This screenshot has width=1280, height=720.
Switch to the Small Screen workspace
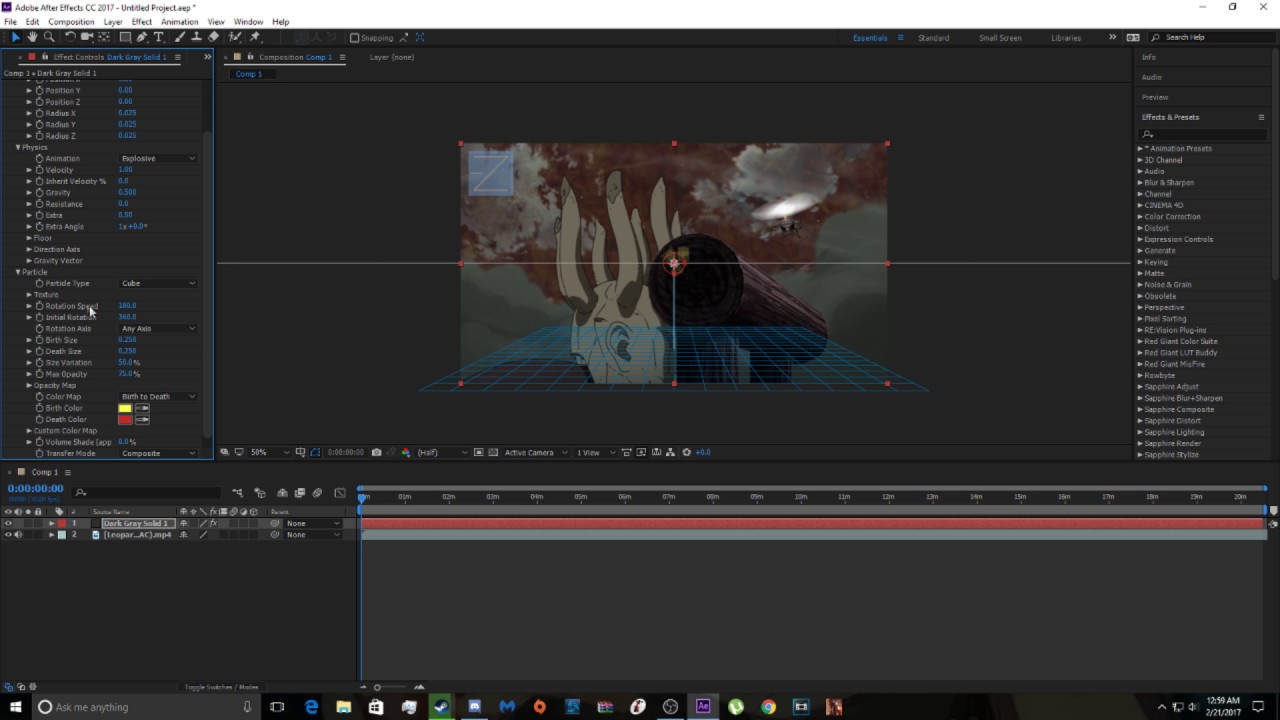[1000, 38]
